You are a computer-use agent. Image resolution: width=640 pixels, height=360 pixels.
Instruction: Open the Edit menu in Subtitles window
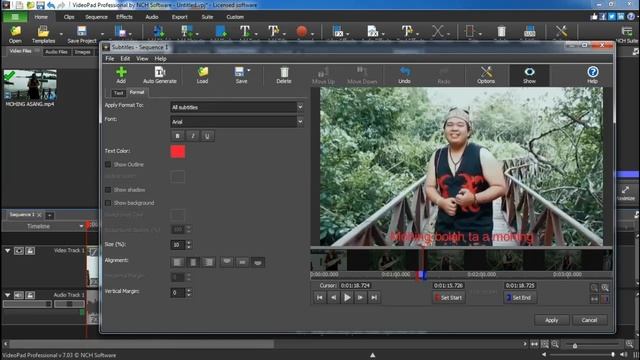coord(125,59)
